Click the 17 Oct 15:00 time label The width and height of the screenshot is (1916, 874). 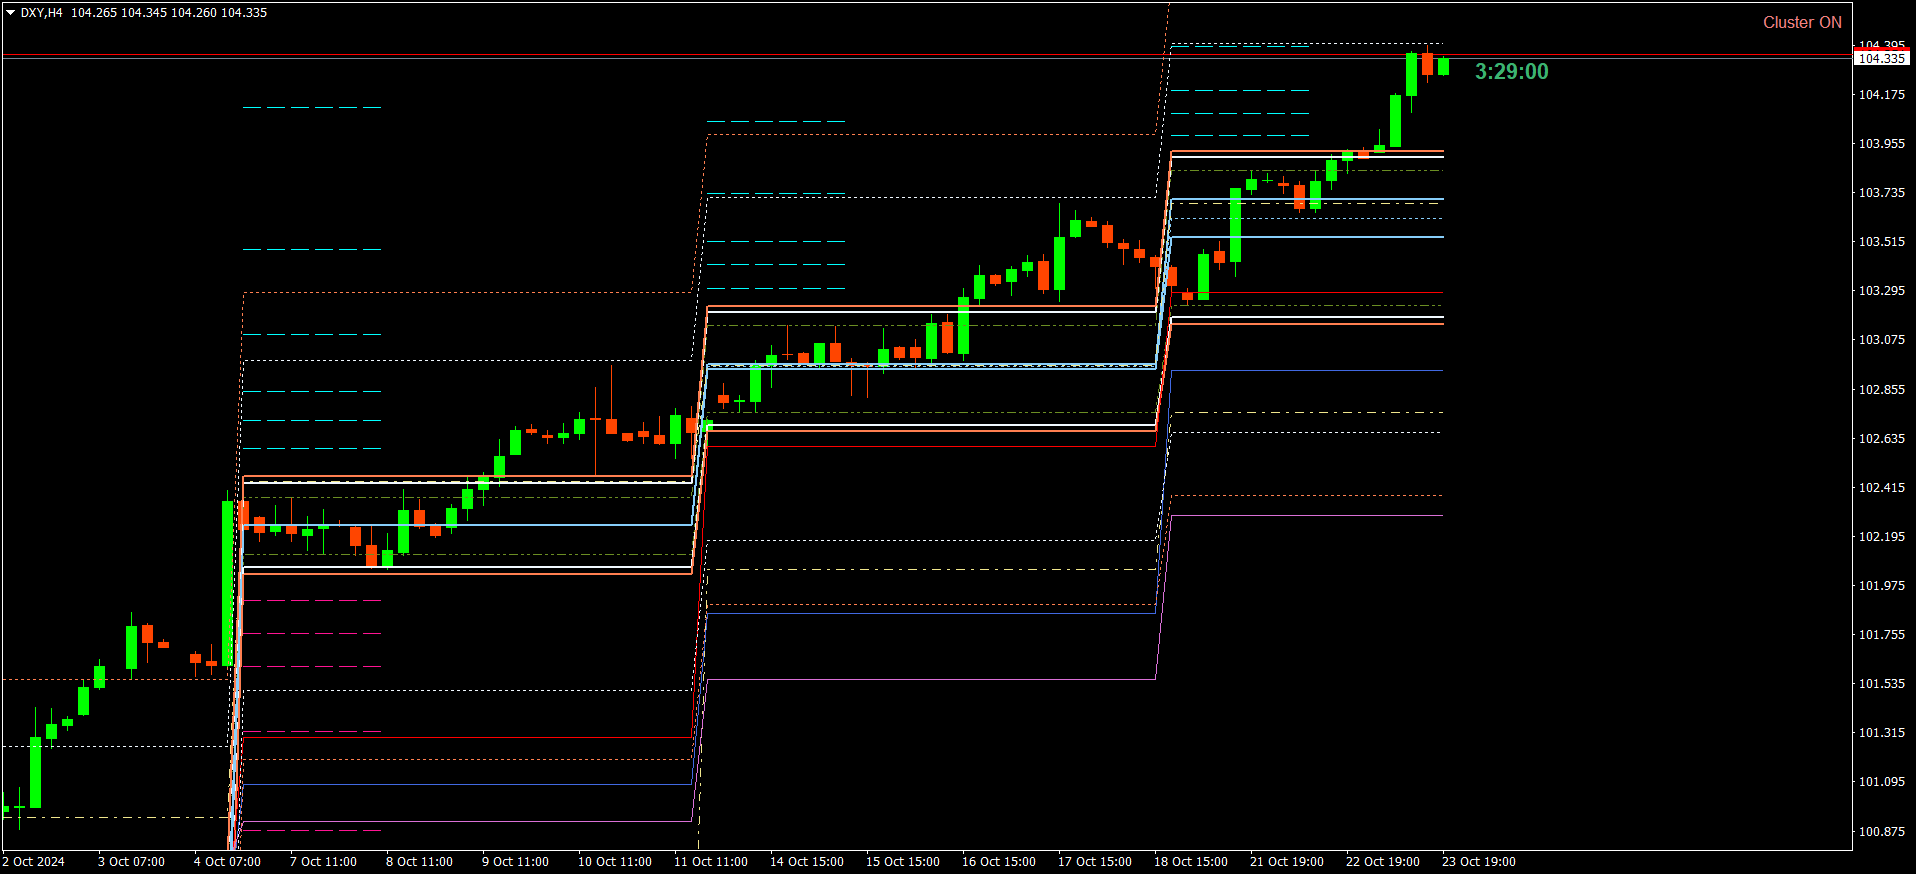tap(1095, 862)
